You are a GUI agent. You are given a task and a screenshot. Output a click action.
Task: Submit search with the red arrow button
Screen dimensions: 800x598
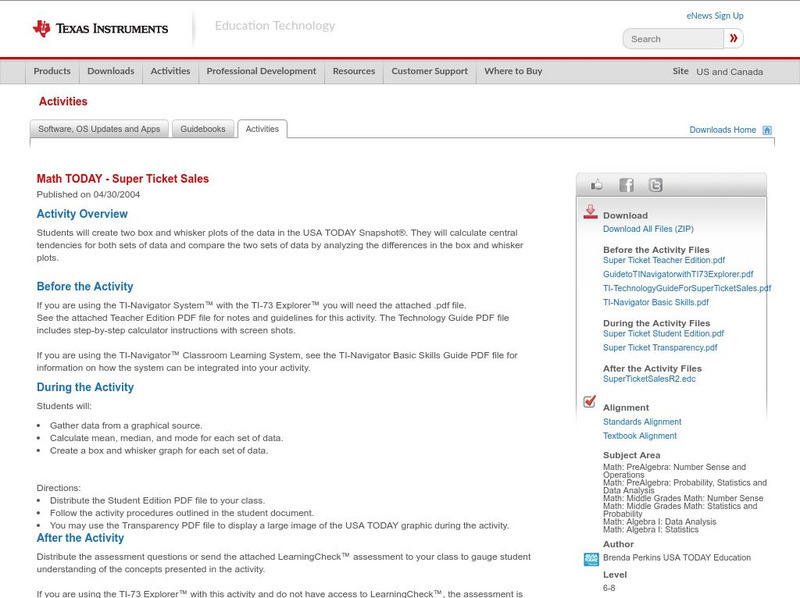click(733, 38)
